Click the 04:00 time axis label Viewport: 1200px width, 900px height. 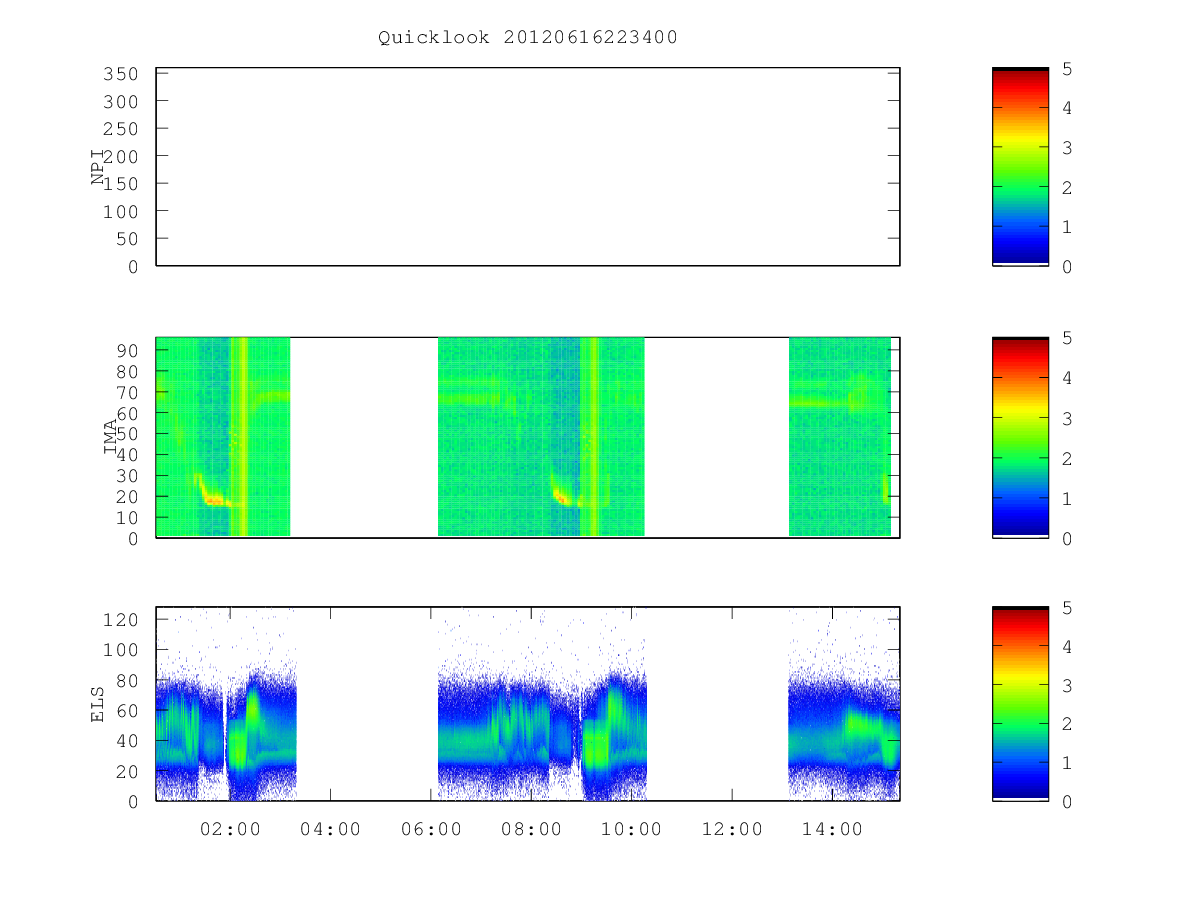tap(331, 829)
